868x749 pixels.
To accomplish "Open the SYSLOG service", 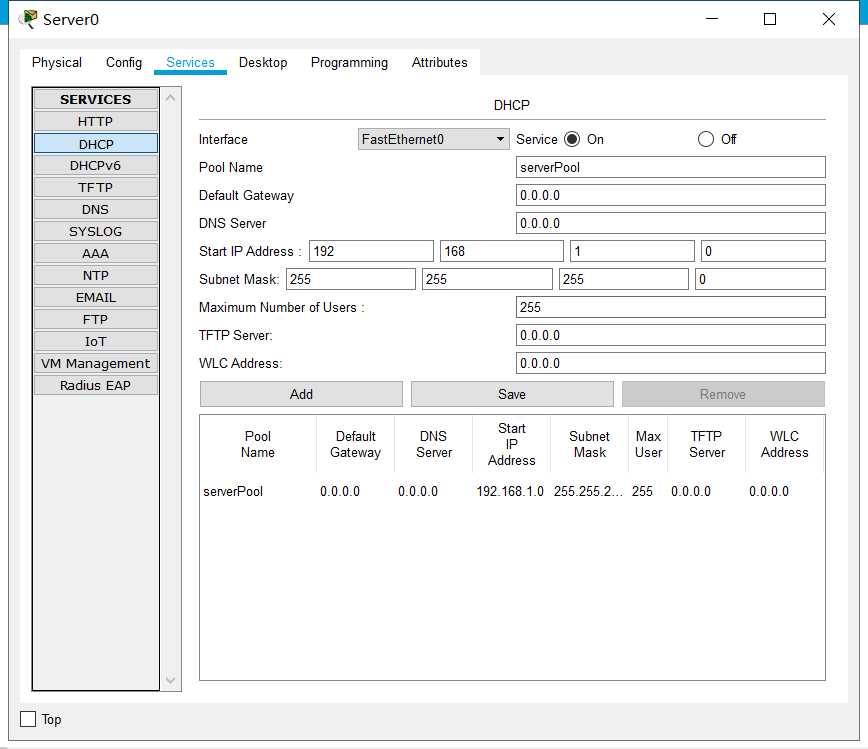I will [96, 231].
